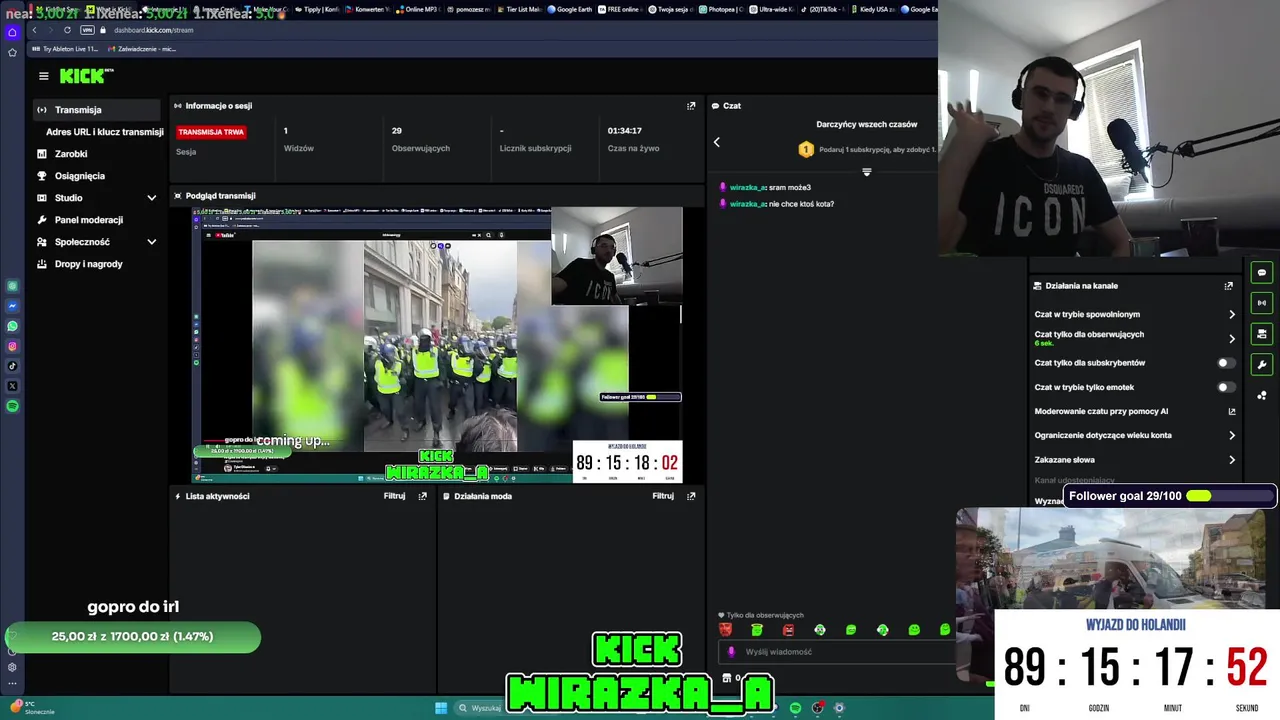Open Czat tylko dla obserwujących settings
Screen dimensions: 1280x720
[x=1135, y=338]
